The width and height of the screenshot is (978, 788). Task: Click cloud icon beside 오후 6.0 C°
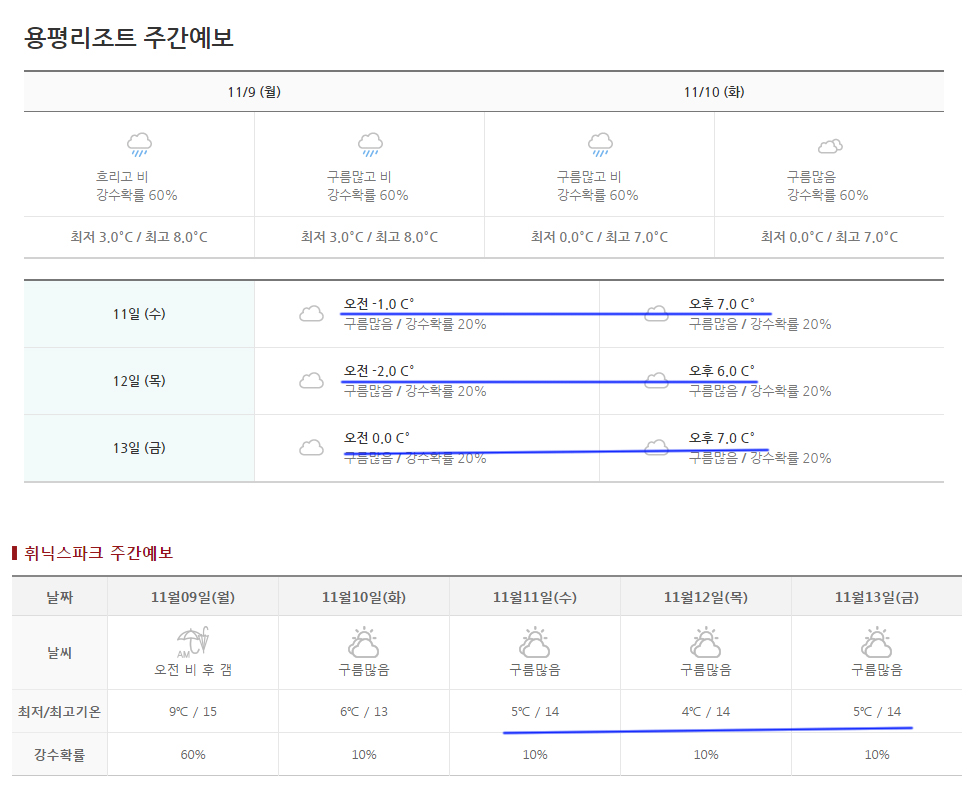(x=656, y=381)
